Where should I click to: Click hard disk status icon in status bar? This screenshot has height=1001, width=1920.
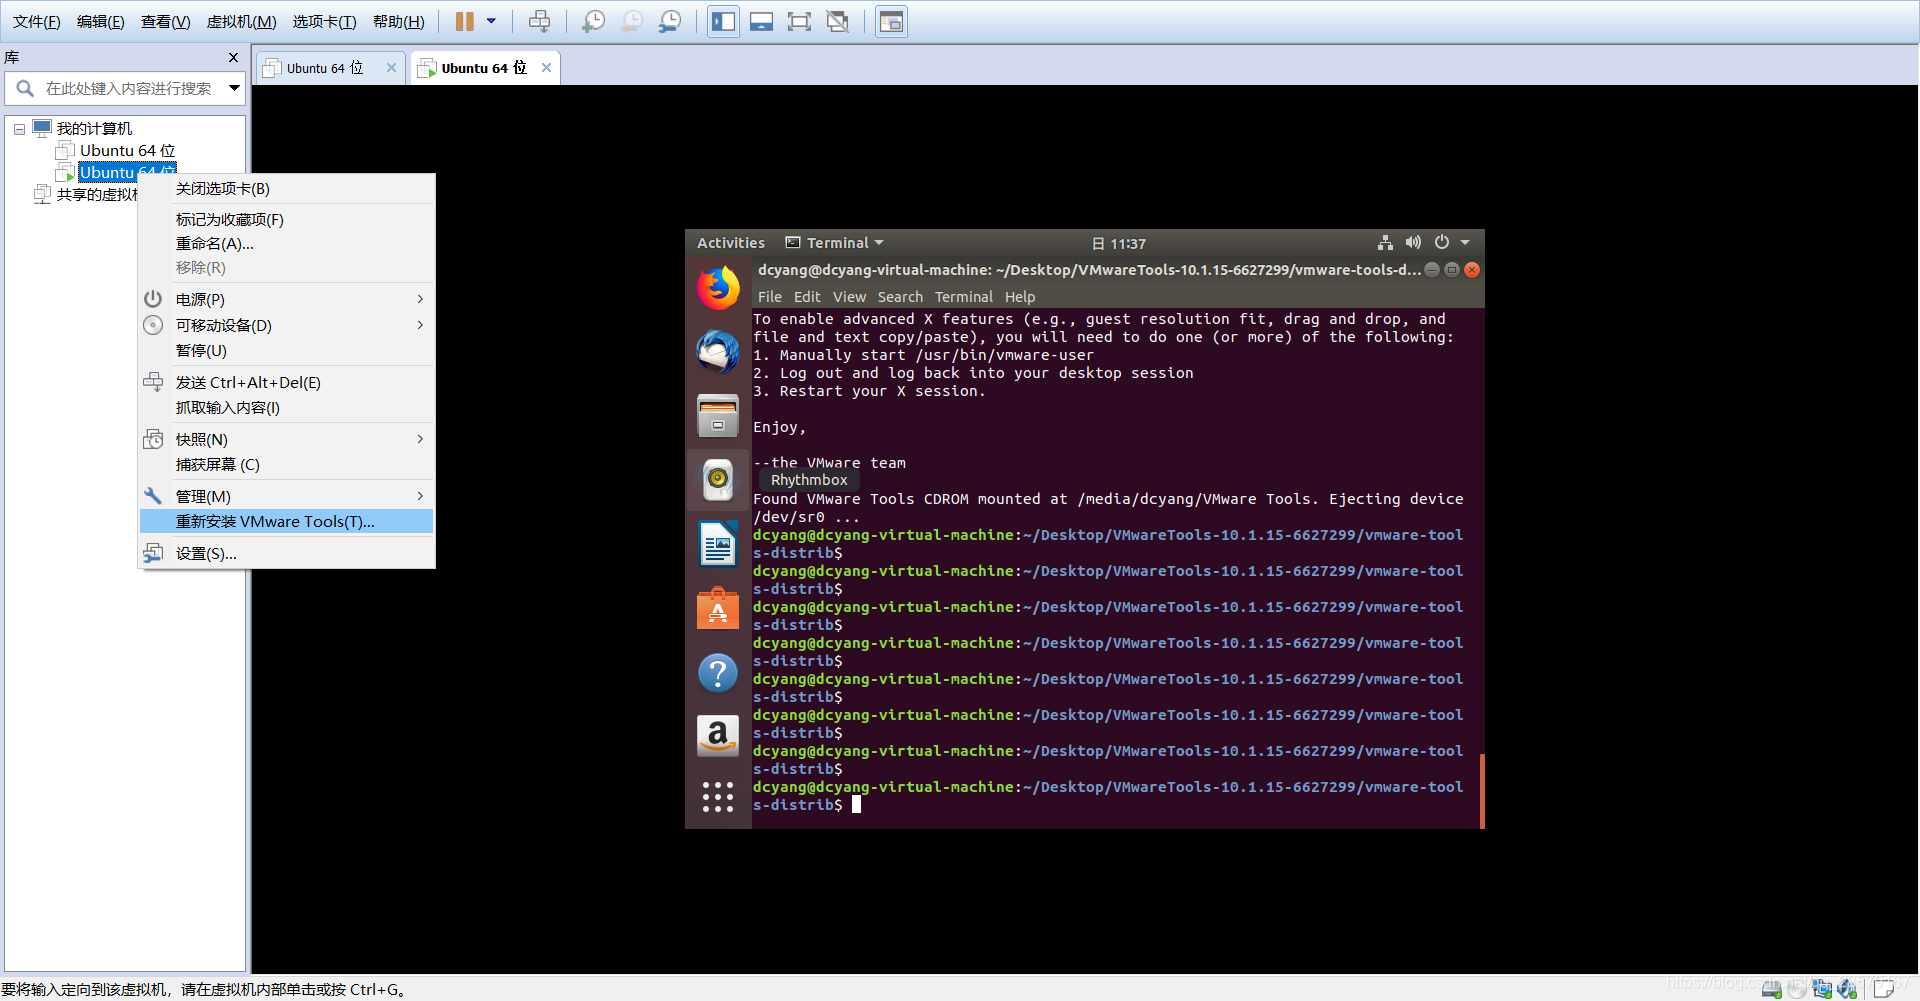pyautogui.click(x=1772, y=989)
